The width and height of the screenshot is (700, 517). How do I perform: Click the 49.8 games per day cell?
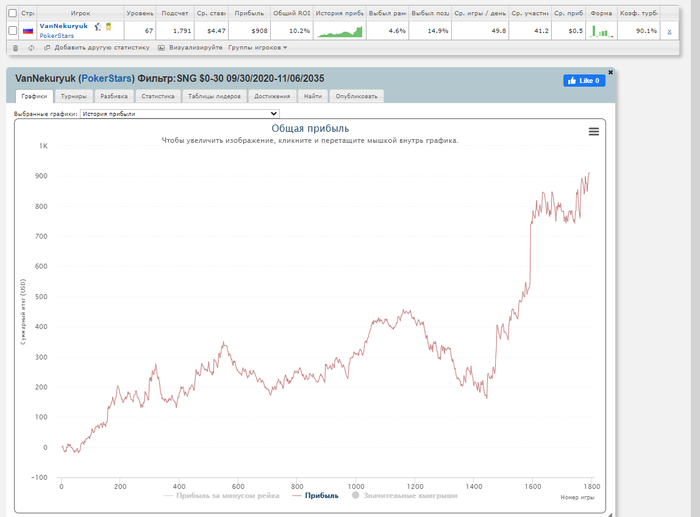(480, 31)
